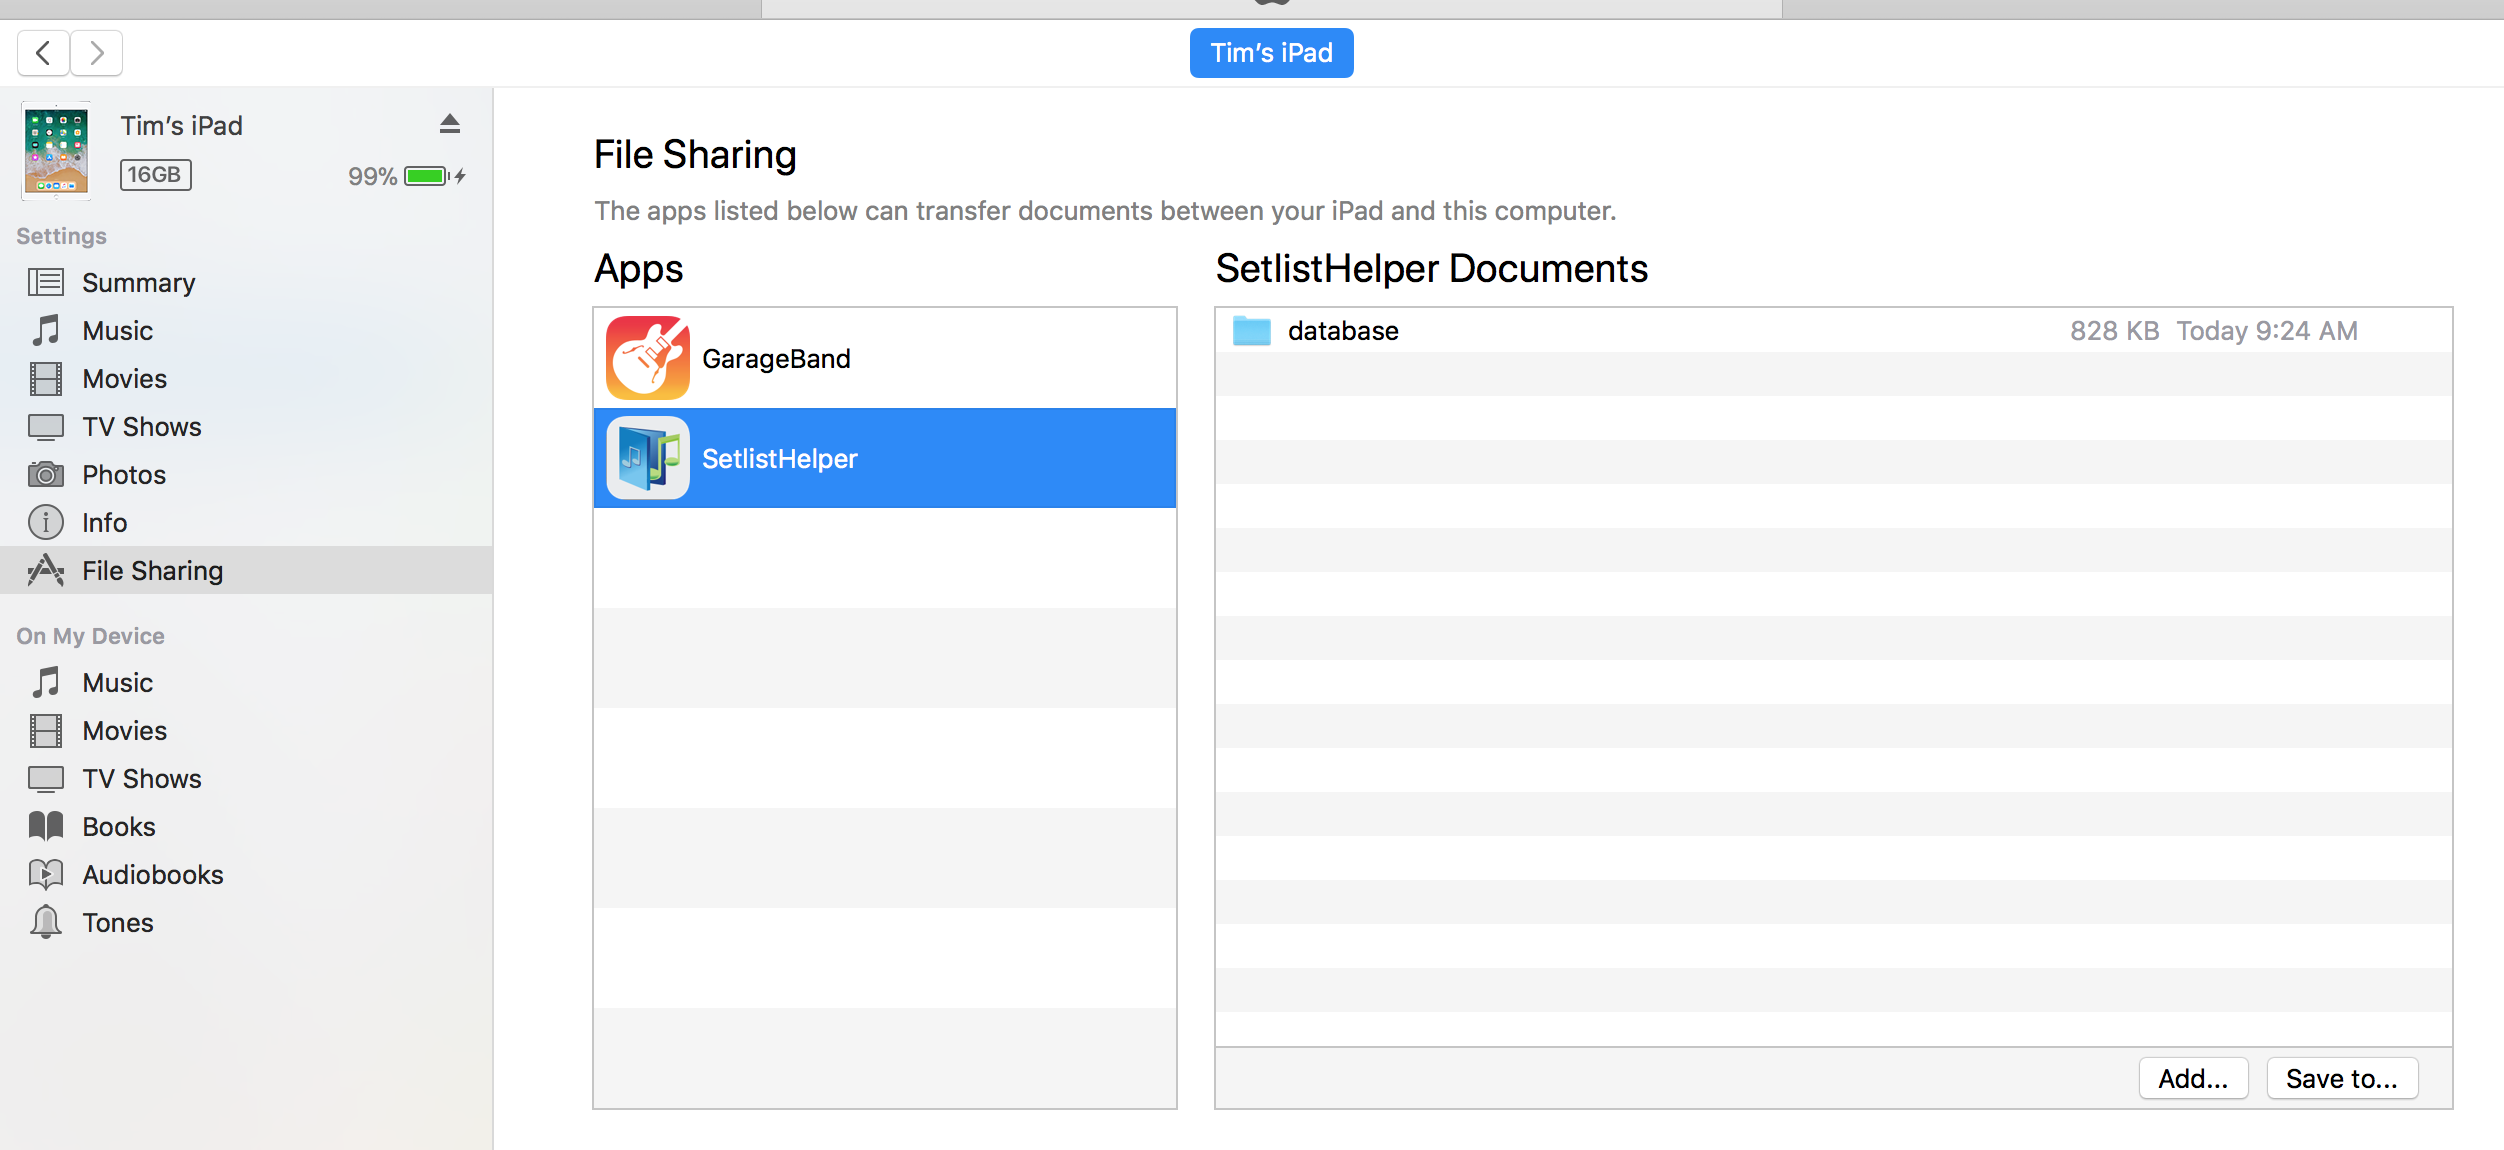
Task: Click the GarageBand app icon
Action: (x=647, y=358)
